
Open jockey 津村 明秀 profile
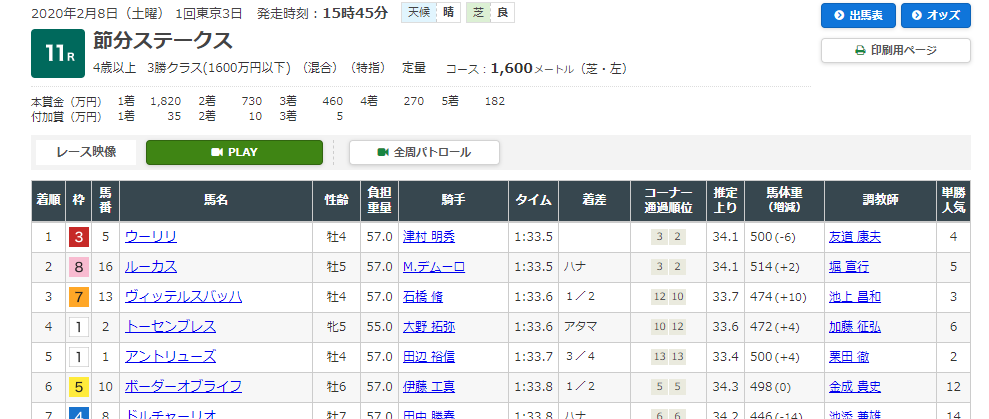click(429, 237)
